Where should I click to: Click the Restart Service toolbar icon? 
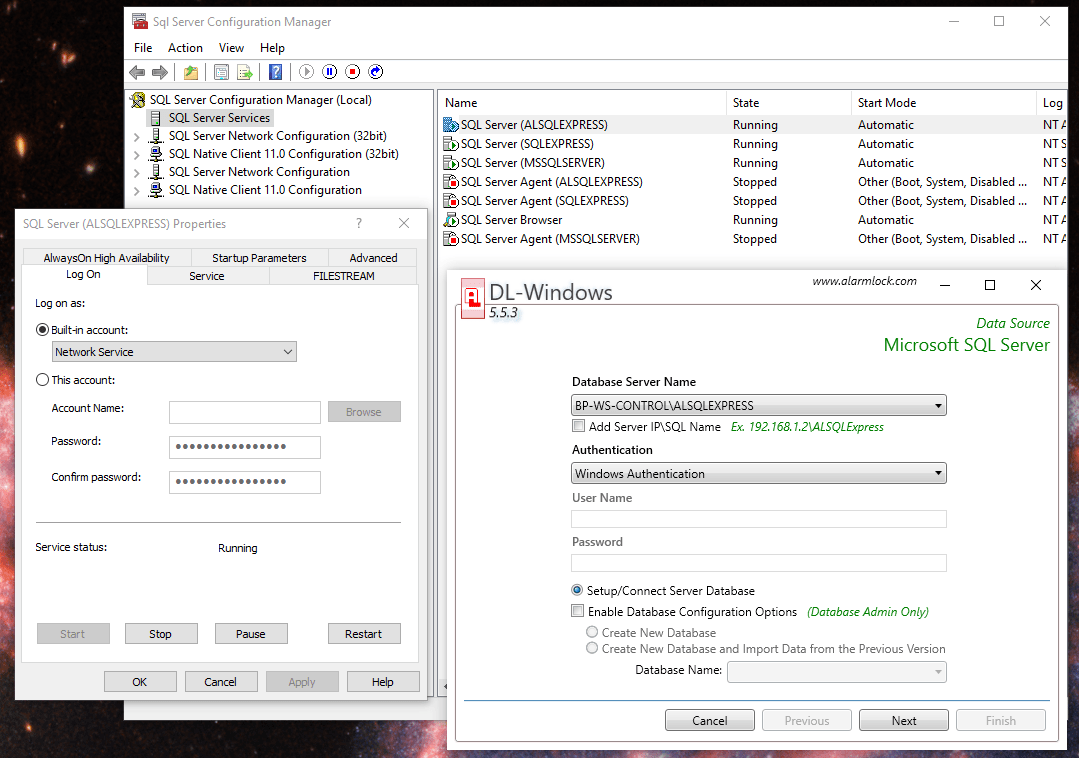click(x=376, y=72)
